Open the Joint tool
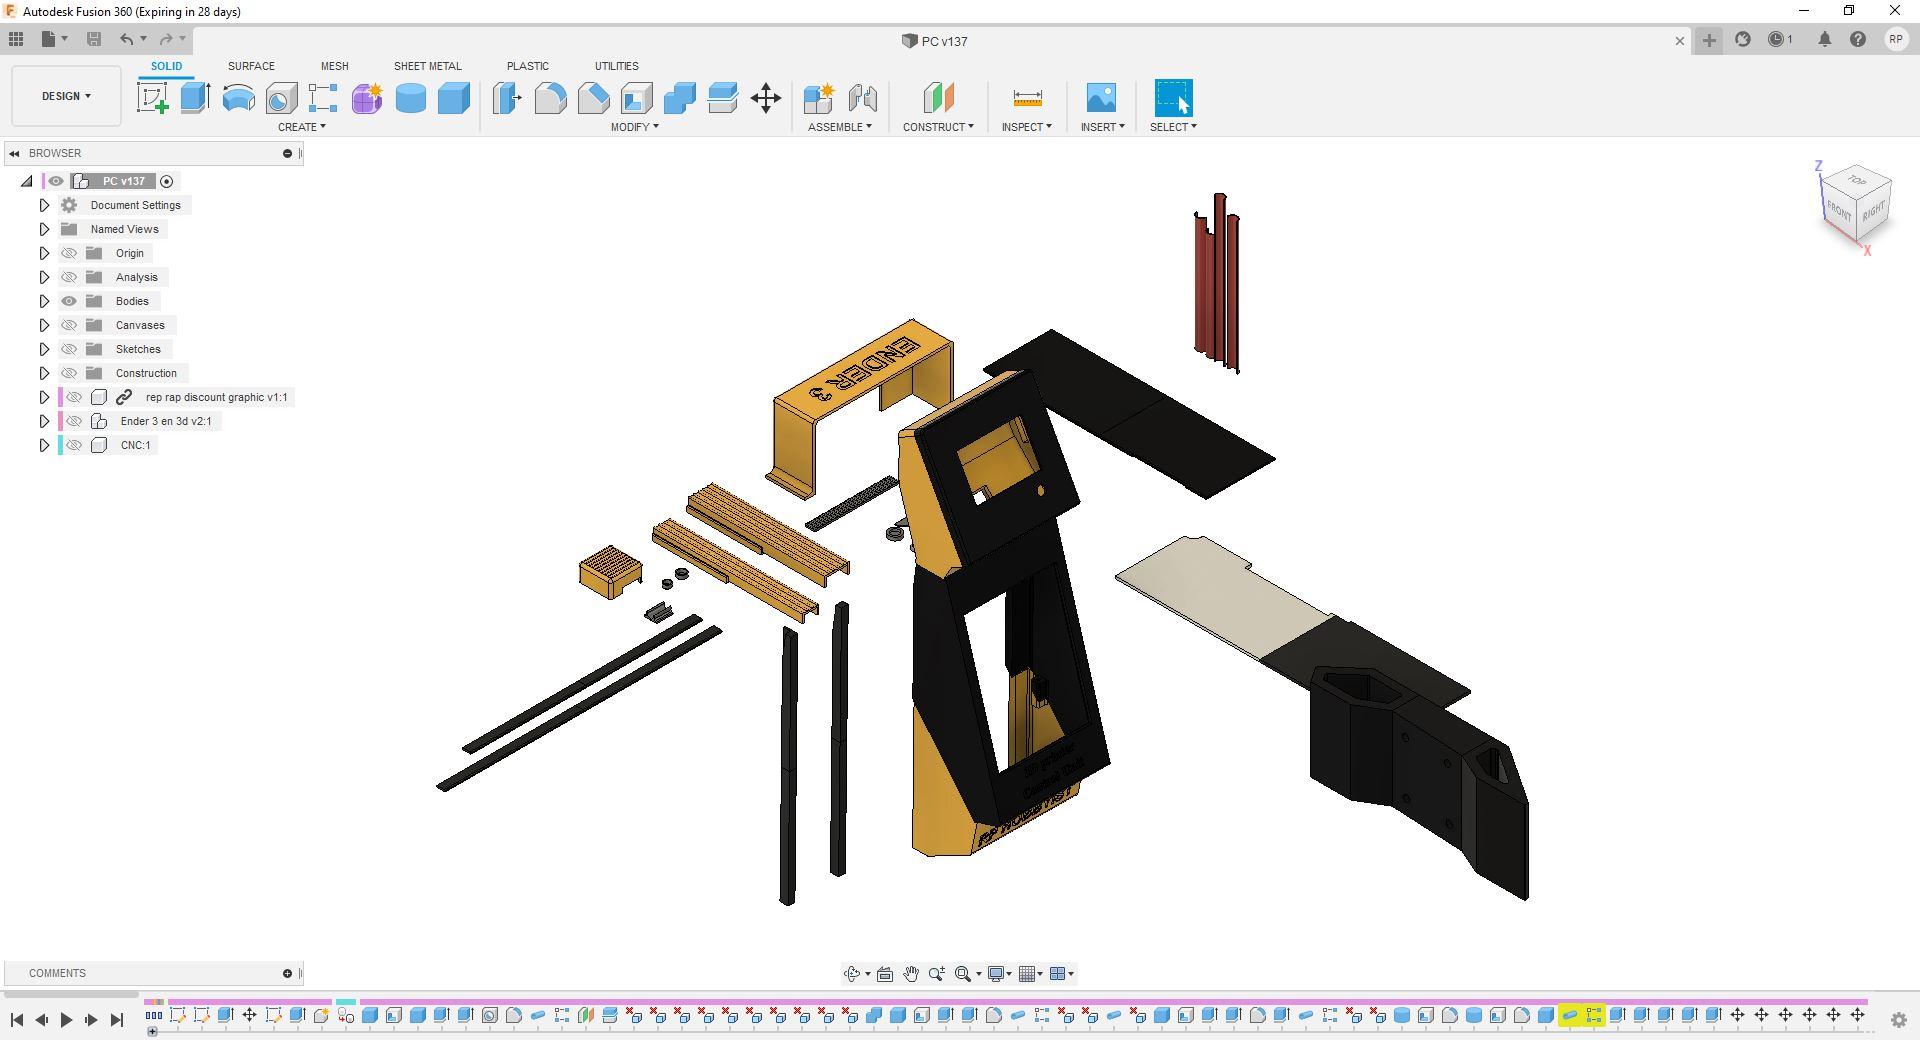1920x1040 pixels. pyautogui.click(x=862, y=98)
